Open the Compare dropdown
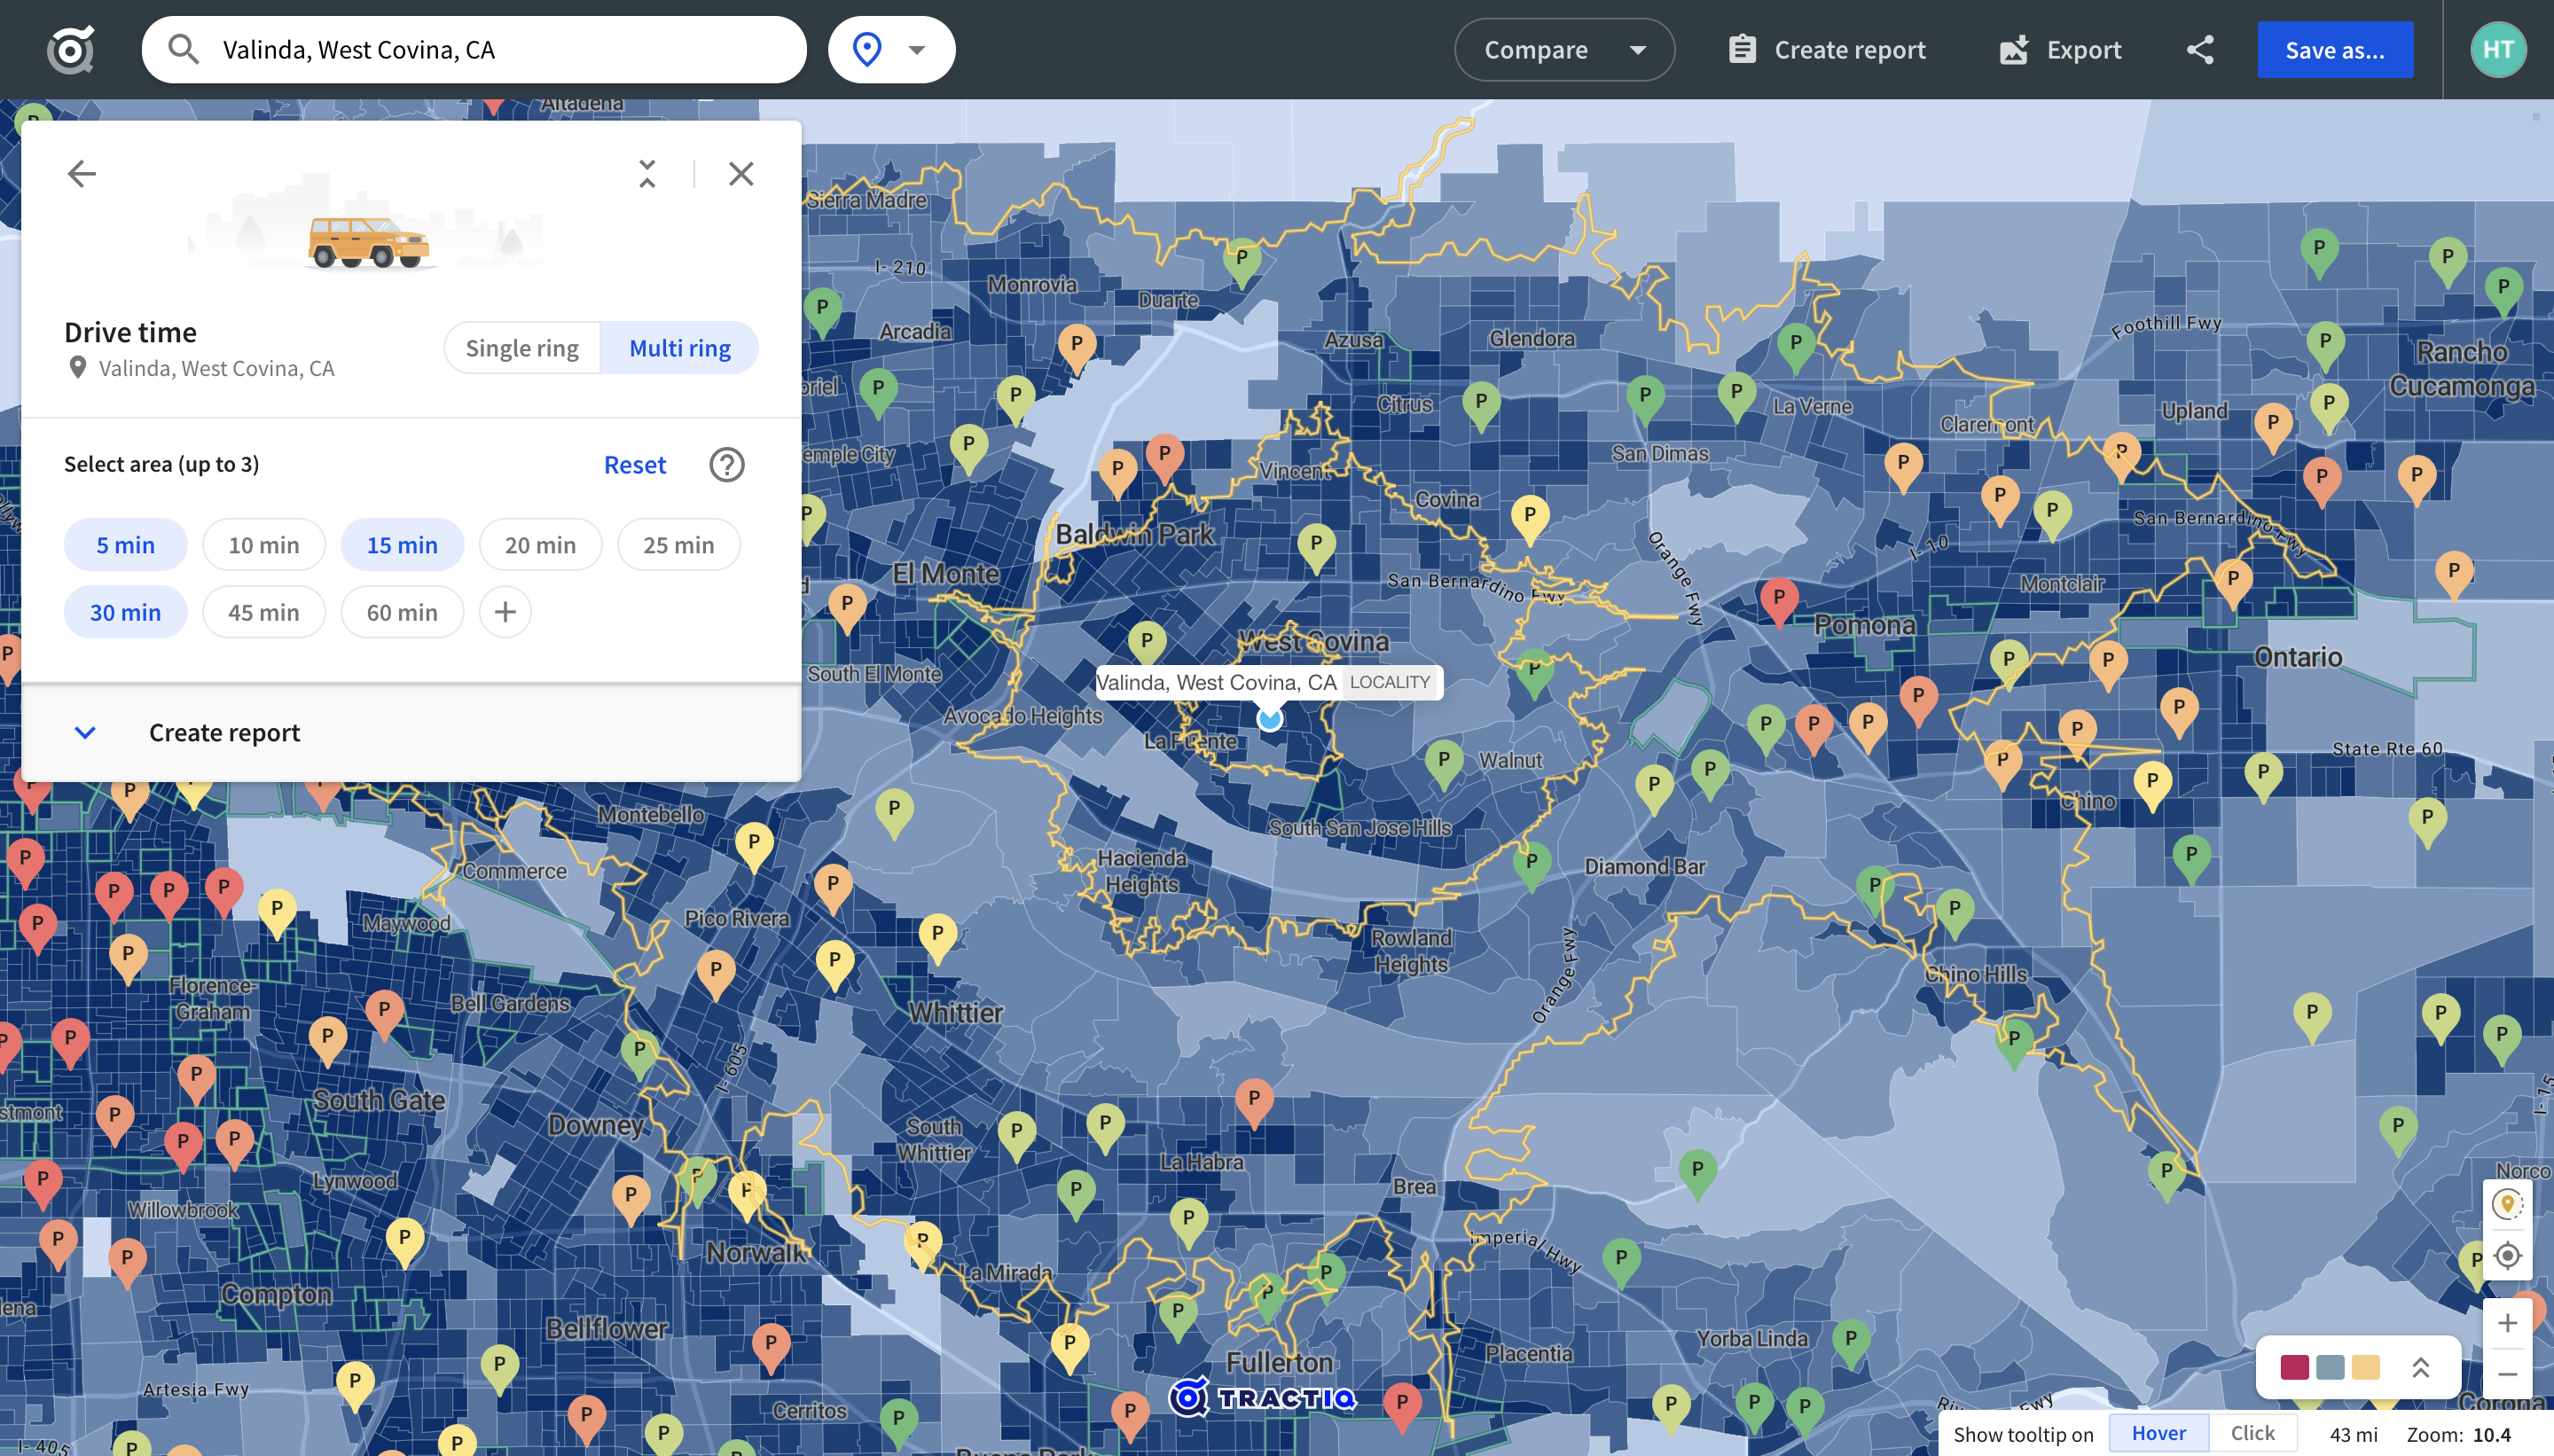Screen dimensions: 2554x1456 1564,49
